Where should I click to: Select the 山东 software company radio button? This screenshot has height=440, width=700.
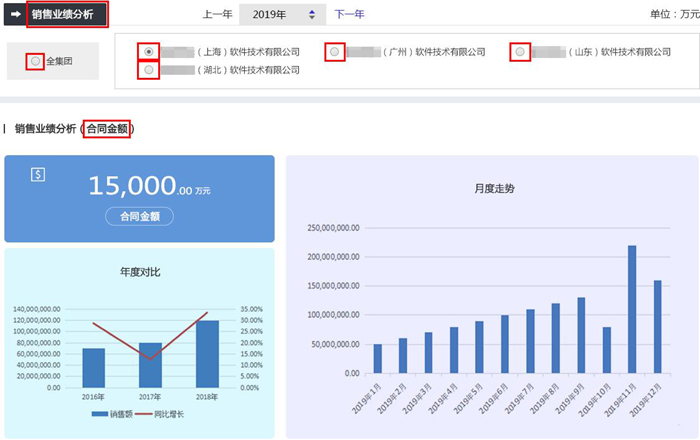coord(519,51)
